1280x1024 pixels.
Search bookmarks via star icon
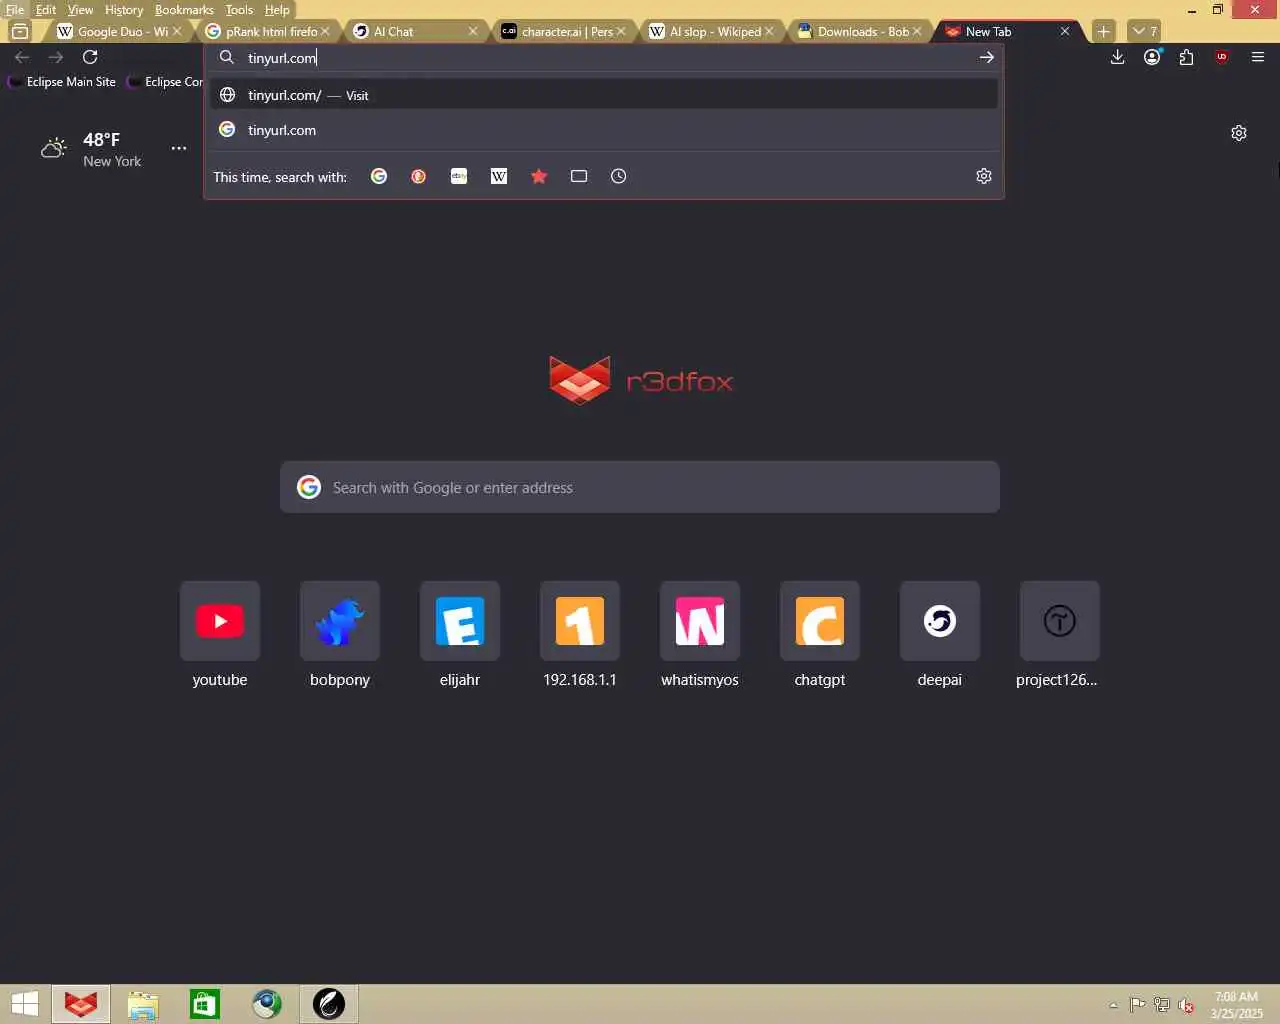(539, 176)
